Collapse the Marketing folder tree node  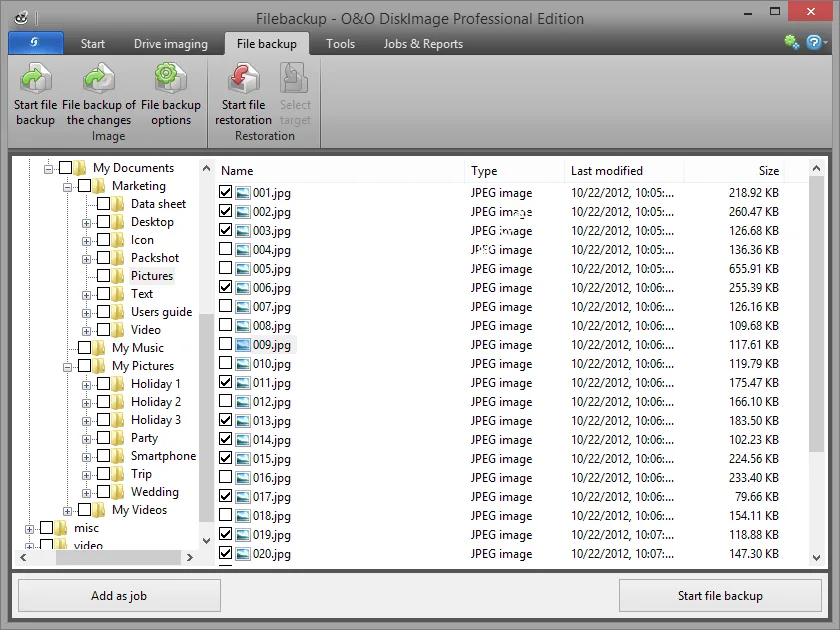tap(67, 187)
